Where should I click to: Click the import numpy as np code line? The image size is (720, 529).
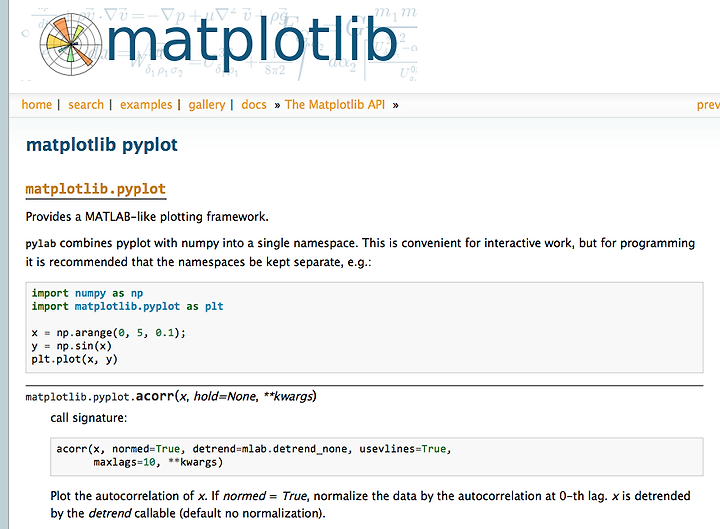click(x=87, y=293)
